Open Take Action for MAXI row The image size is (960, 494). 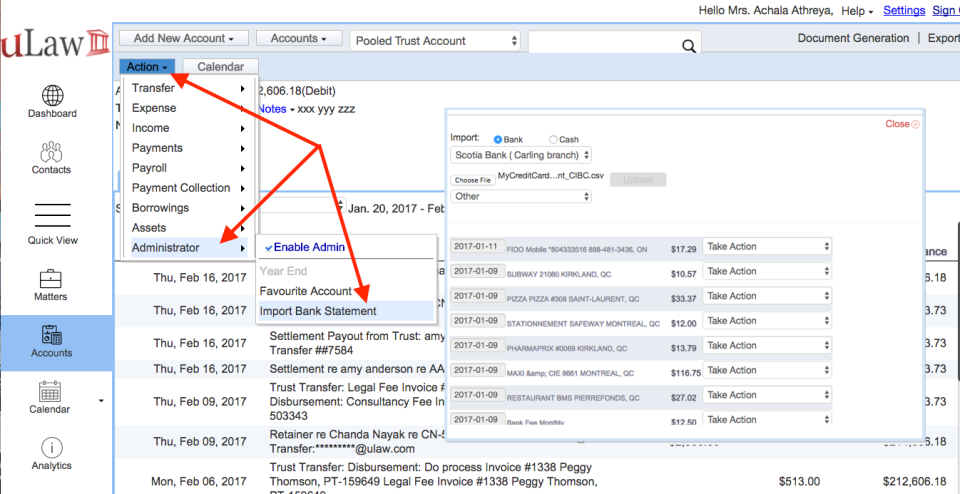point(767,370)
